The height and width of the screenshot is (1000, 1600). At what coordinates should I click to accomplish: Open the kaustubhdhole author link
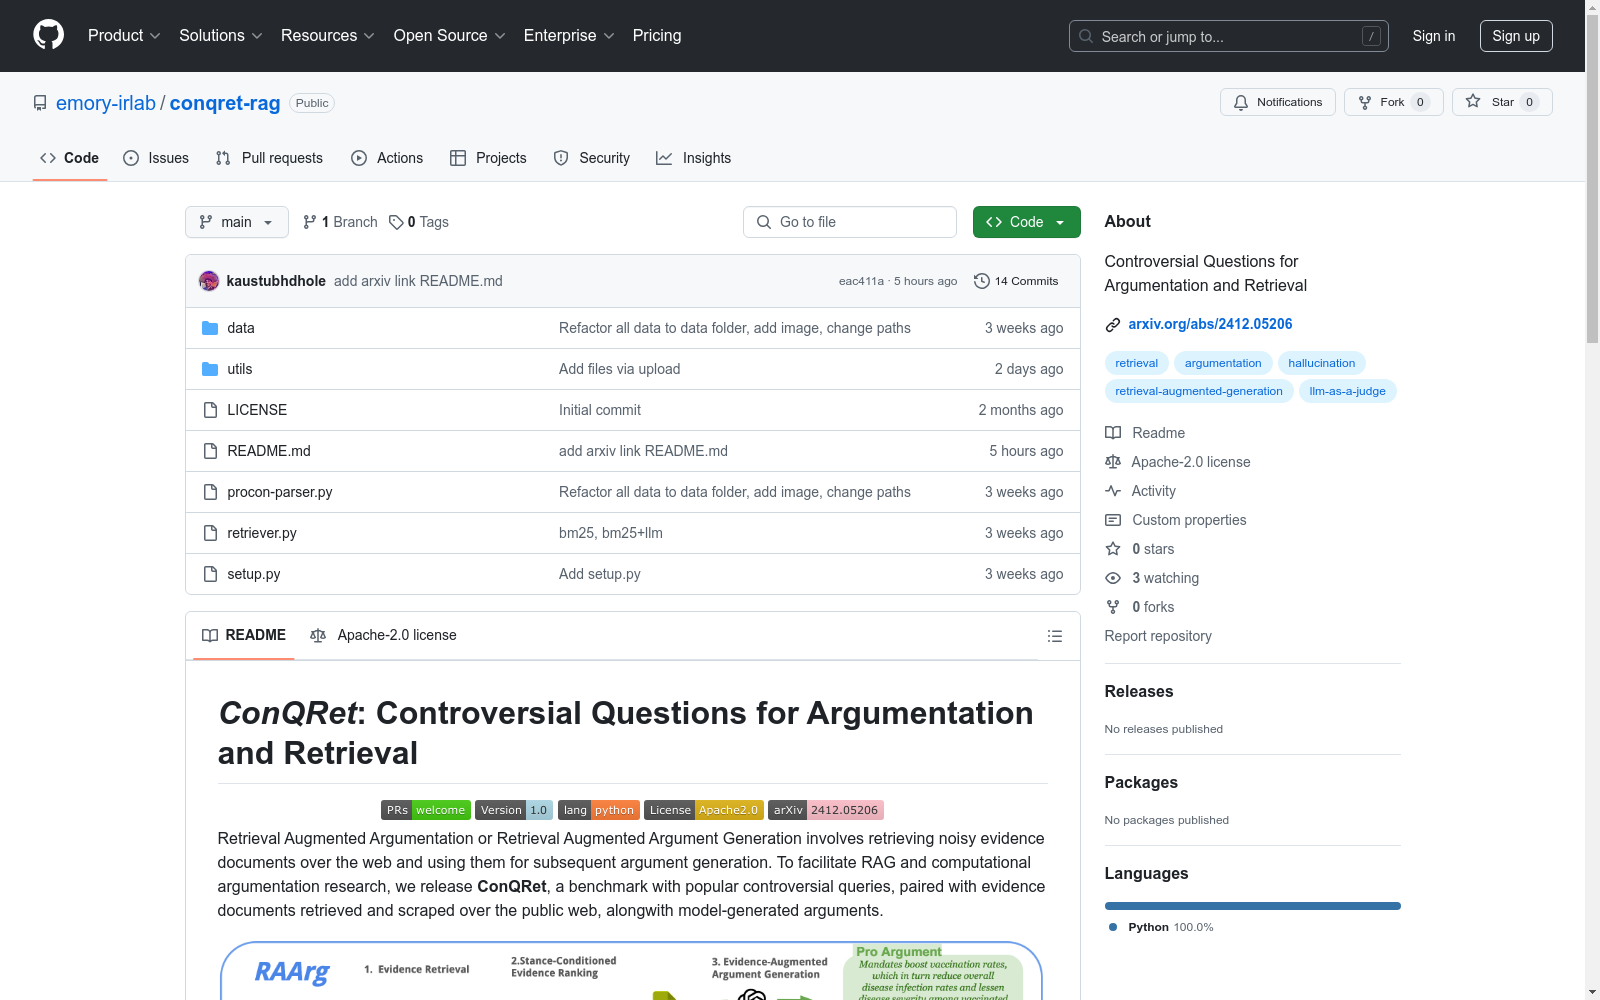276,281
